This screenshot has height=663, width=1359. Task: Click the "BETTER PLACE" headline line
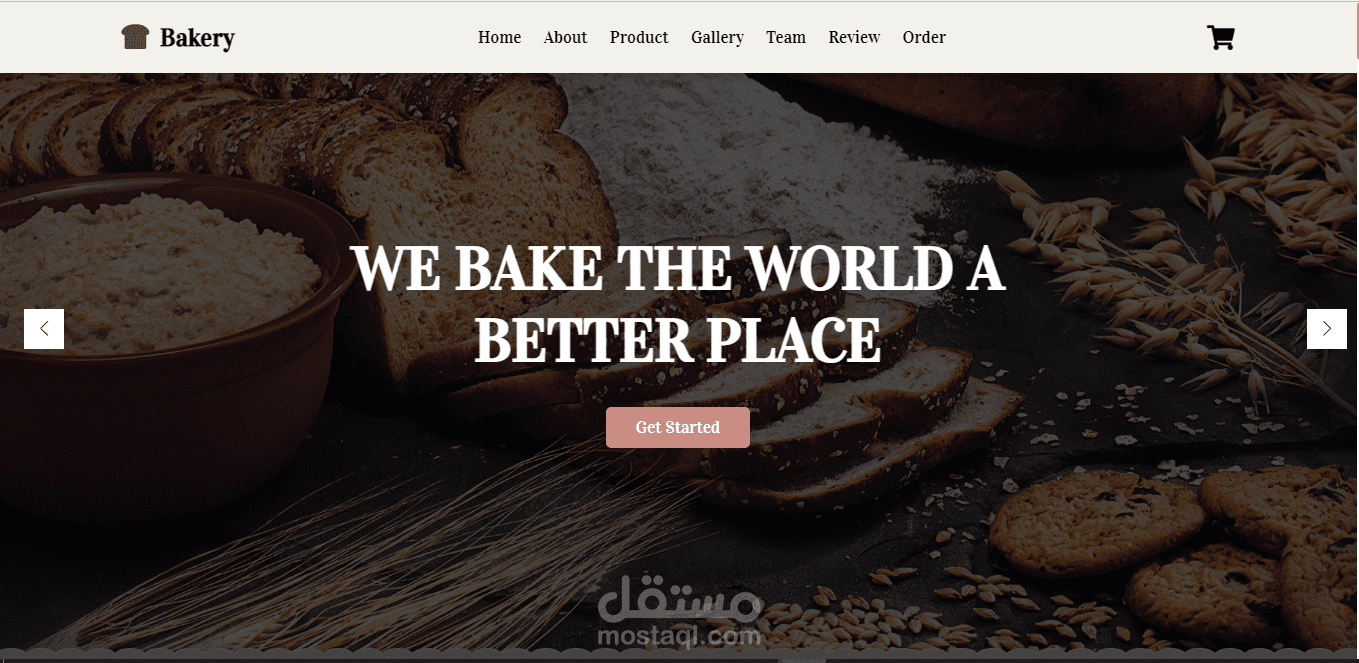678,340
